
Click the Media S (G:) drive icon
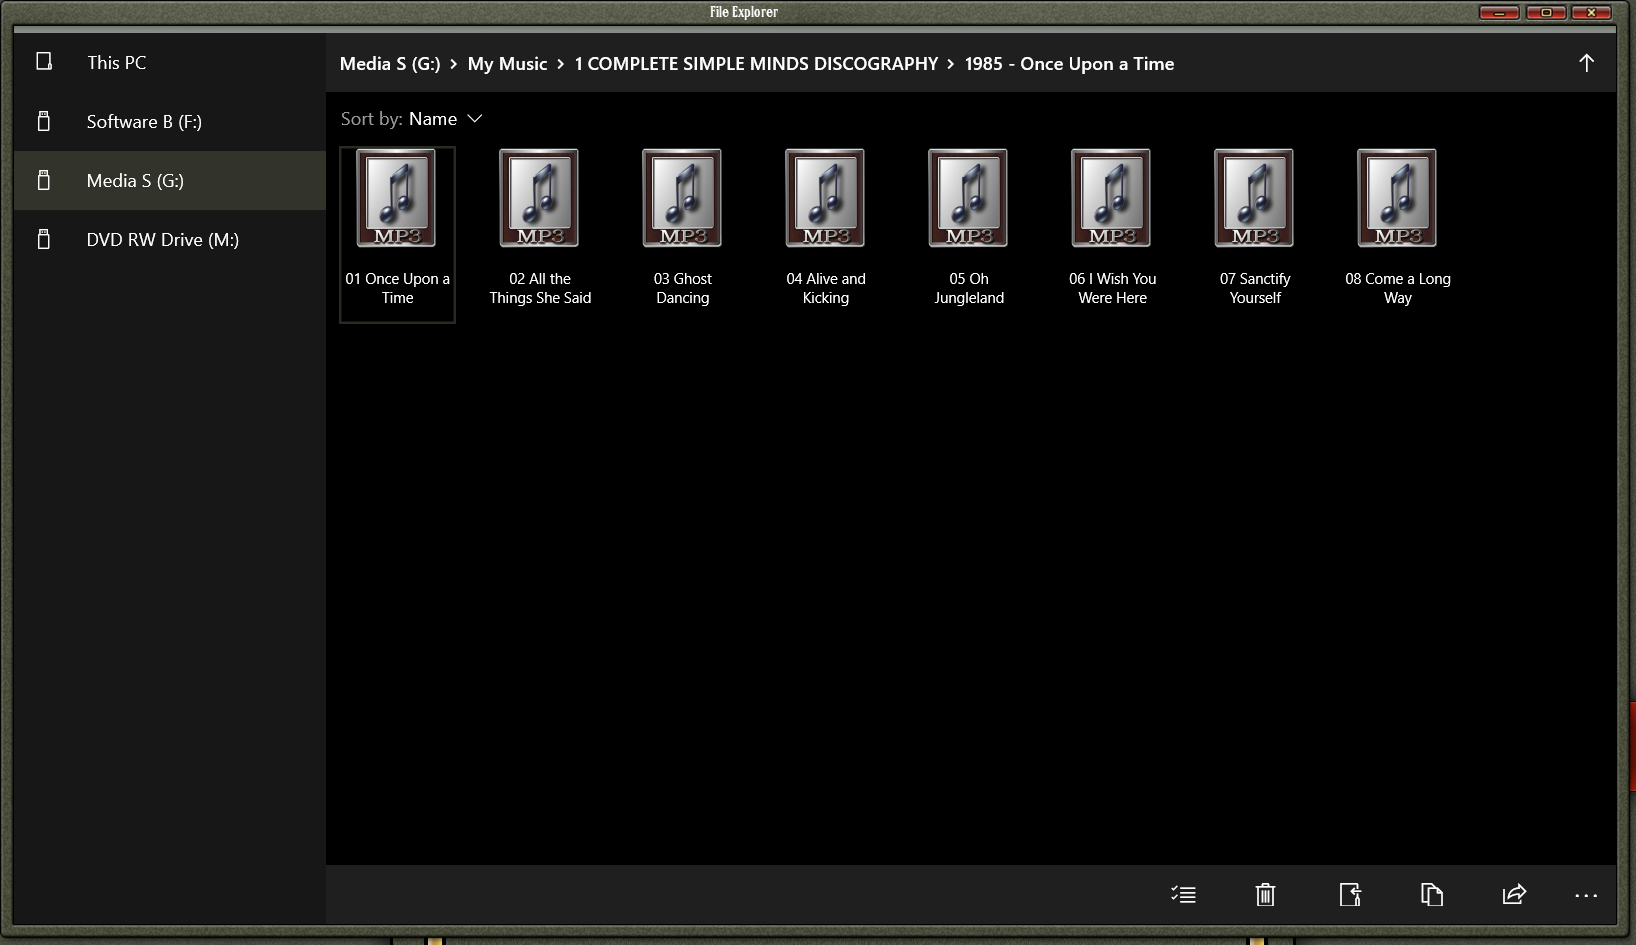[x=44, y=180]
